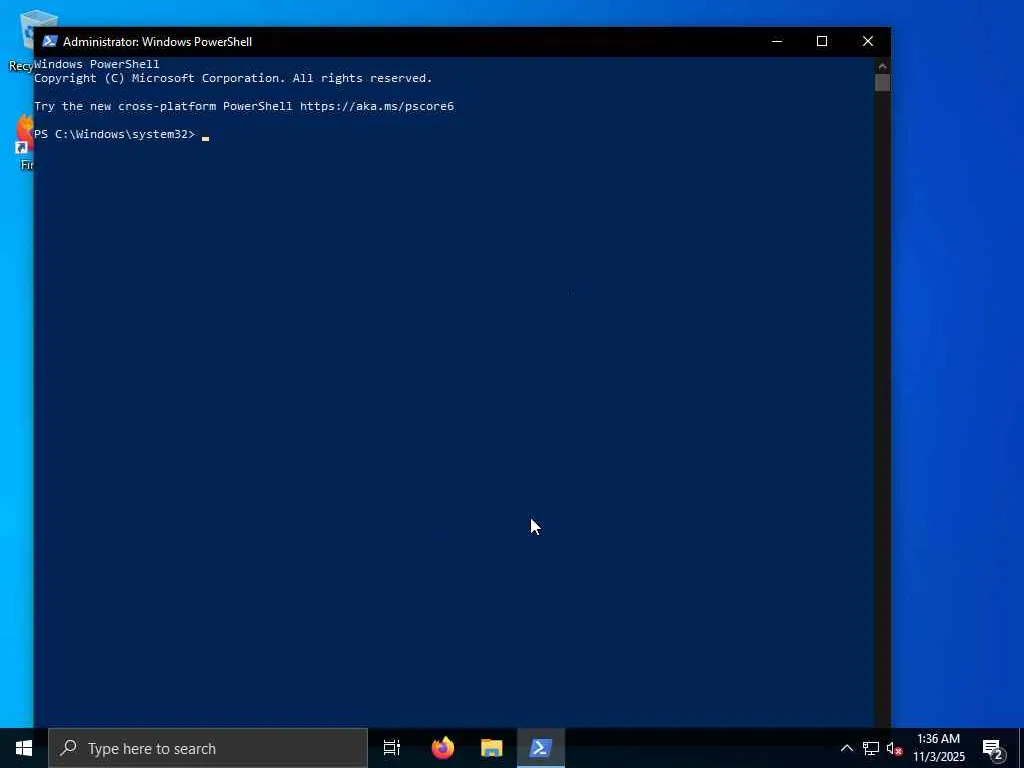Screen dimensions: 1024x768
Task: Close the Administrator PowerShell window
Action: [867, 41]
